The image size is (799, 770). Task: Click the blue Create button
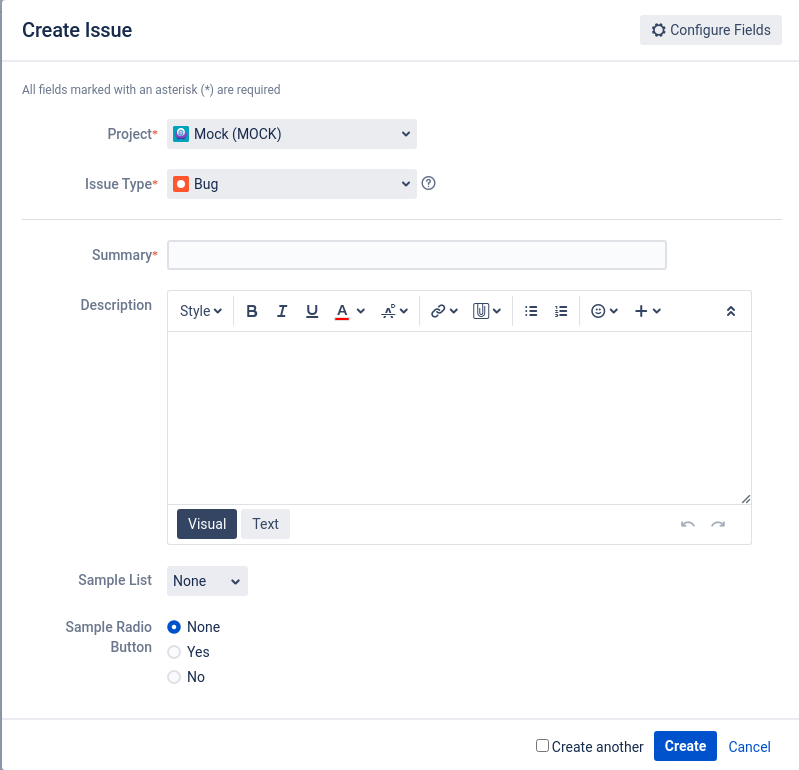(x=685, y=746)
